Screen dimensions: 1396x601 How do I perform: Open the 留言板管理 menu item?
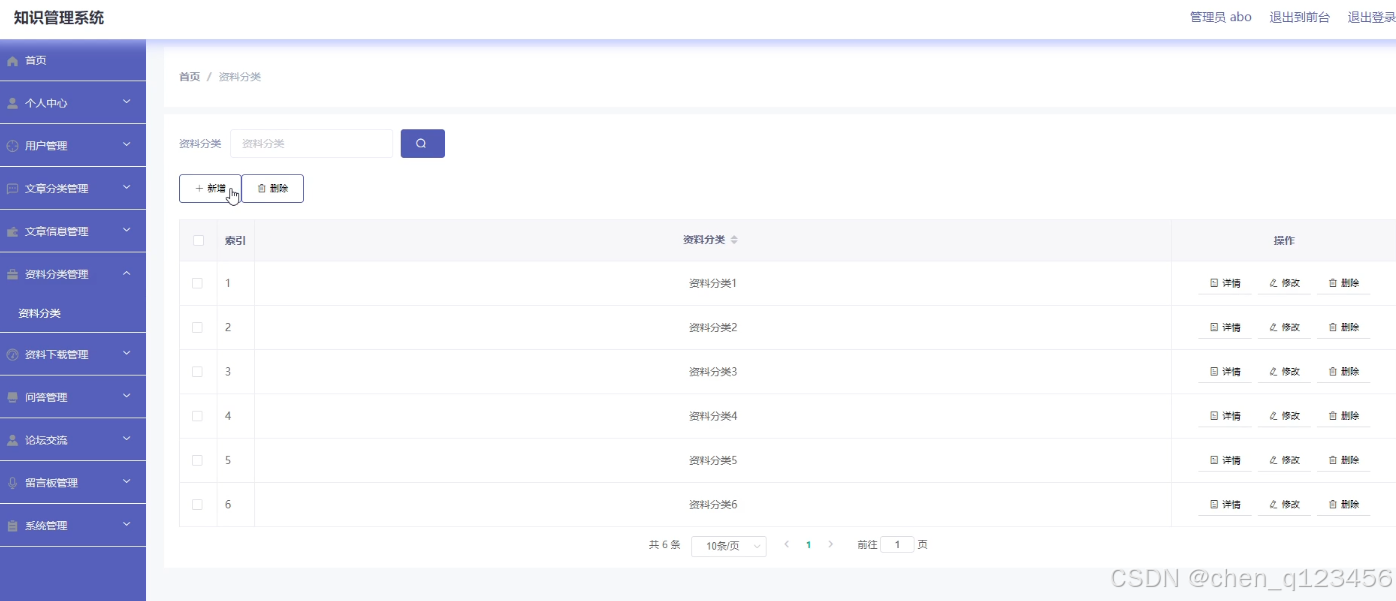pyautogui.click(x=73, y=483)
